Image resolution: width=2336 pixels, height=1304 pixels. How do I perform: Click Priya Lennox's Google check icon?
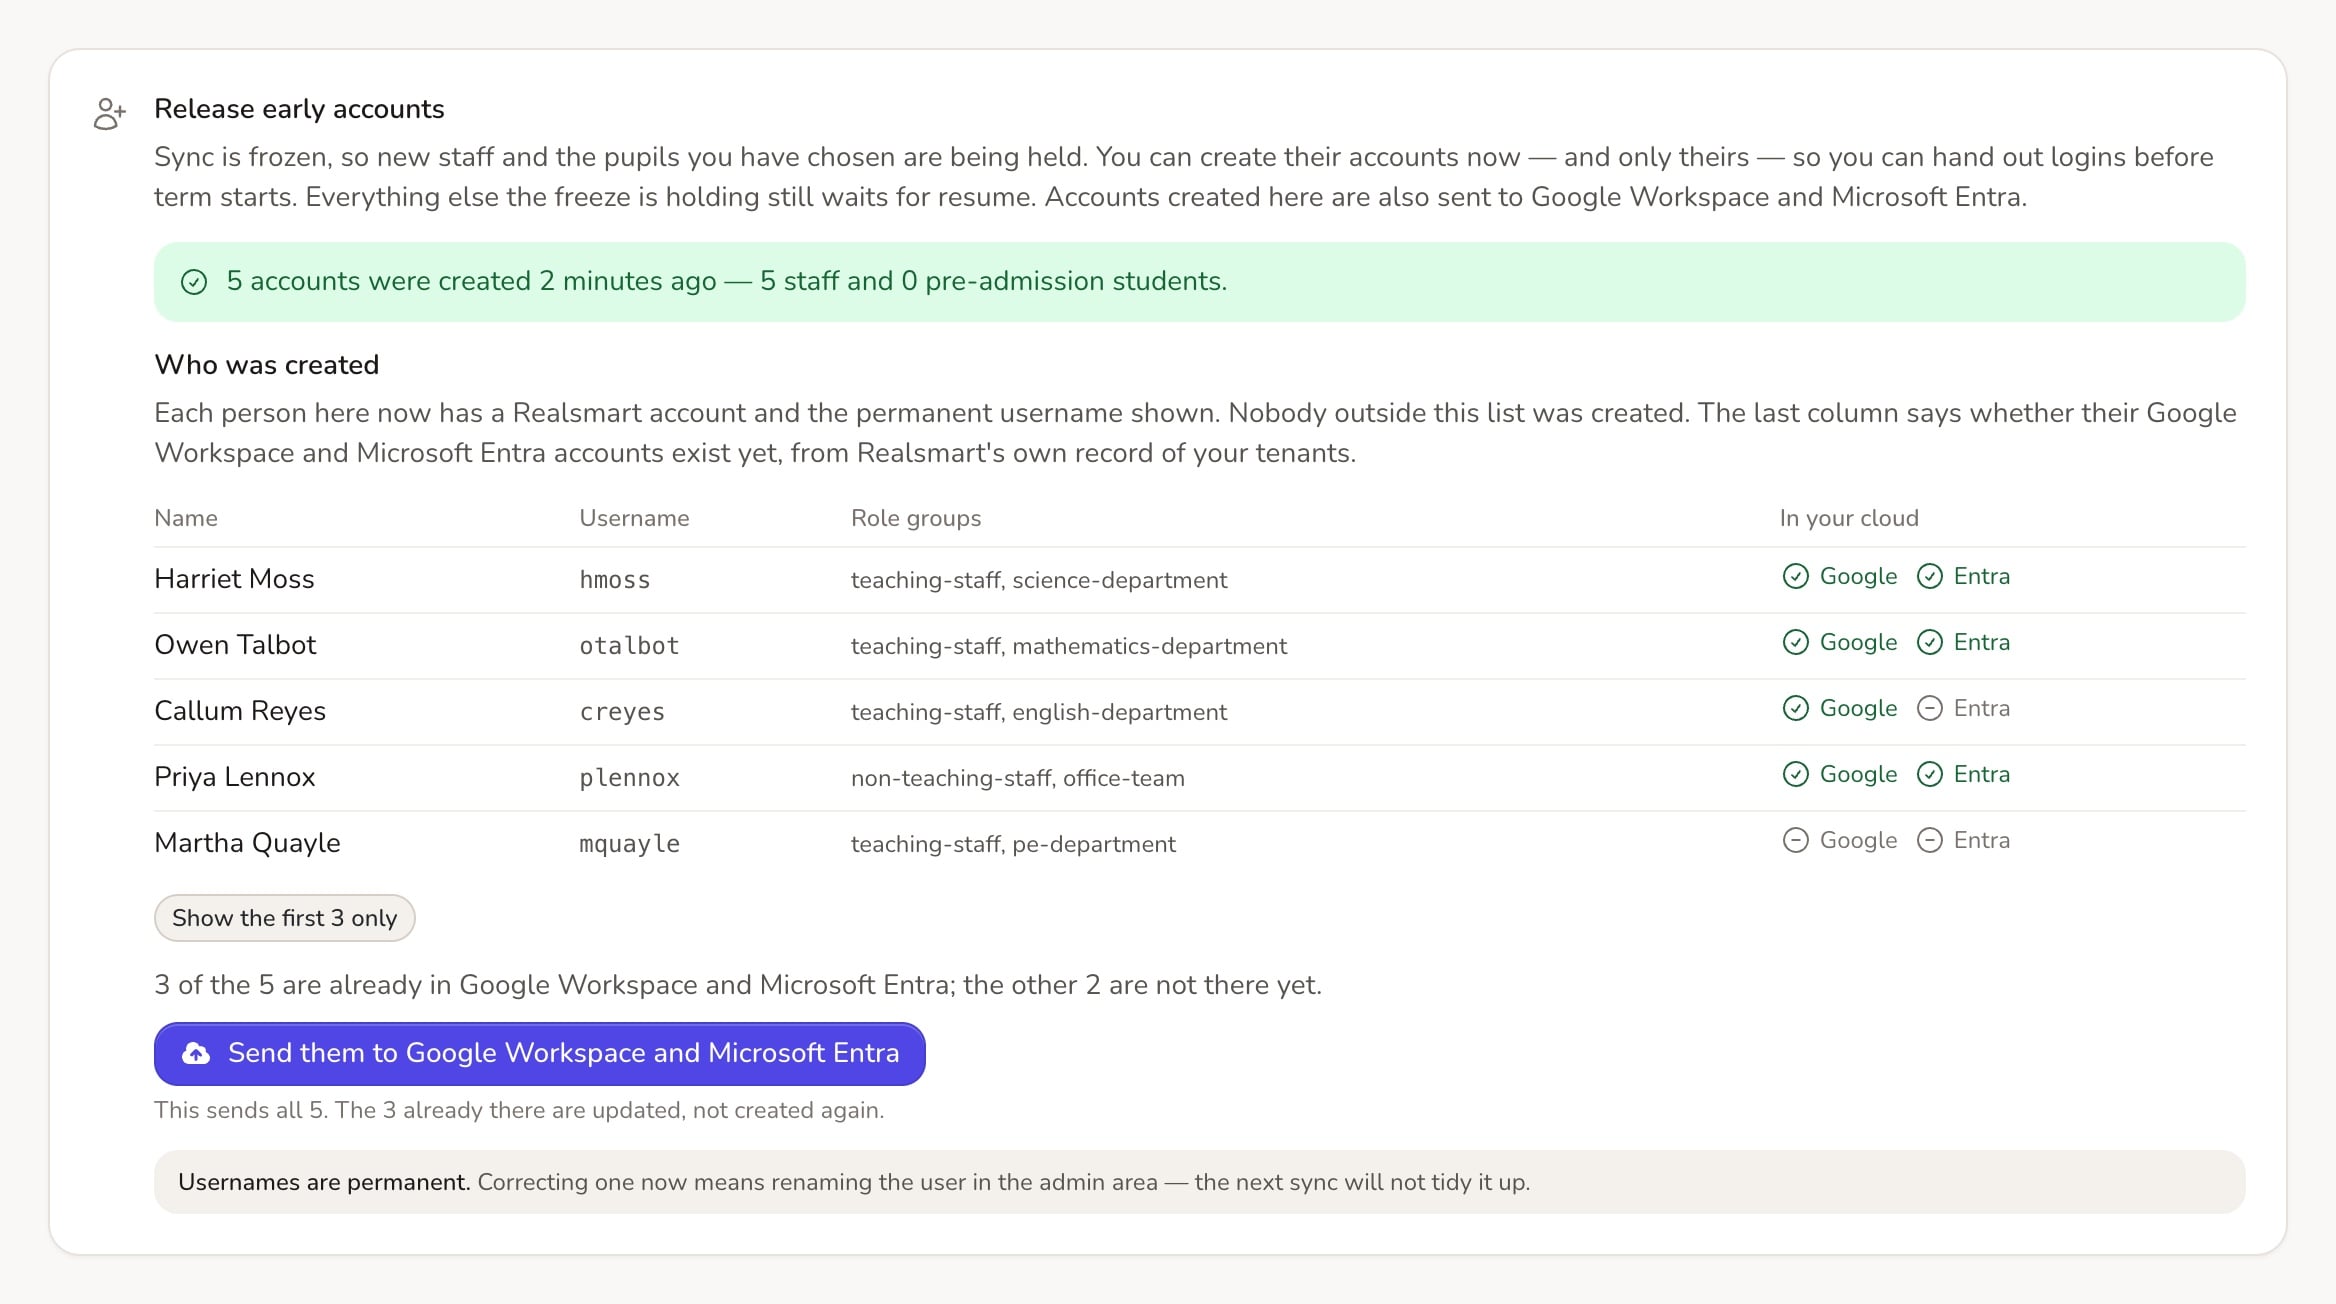click(1796, 774)
